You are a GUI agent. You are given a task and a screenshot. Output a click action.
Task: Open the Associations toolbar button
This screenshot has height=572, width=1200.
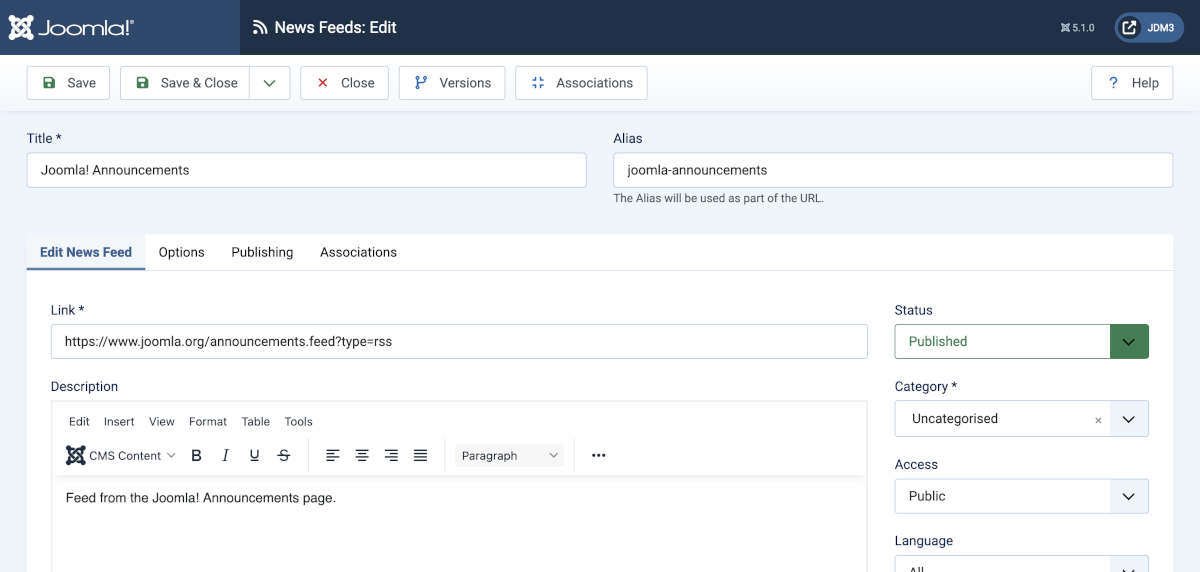[582, 83]
